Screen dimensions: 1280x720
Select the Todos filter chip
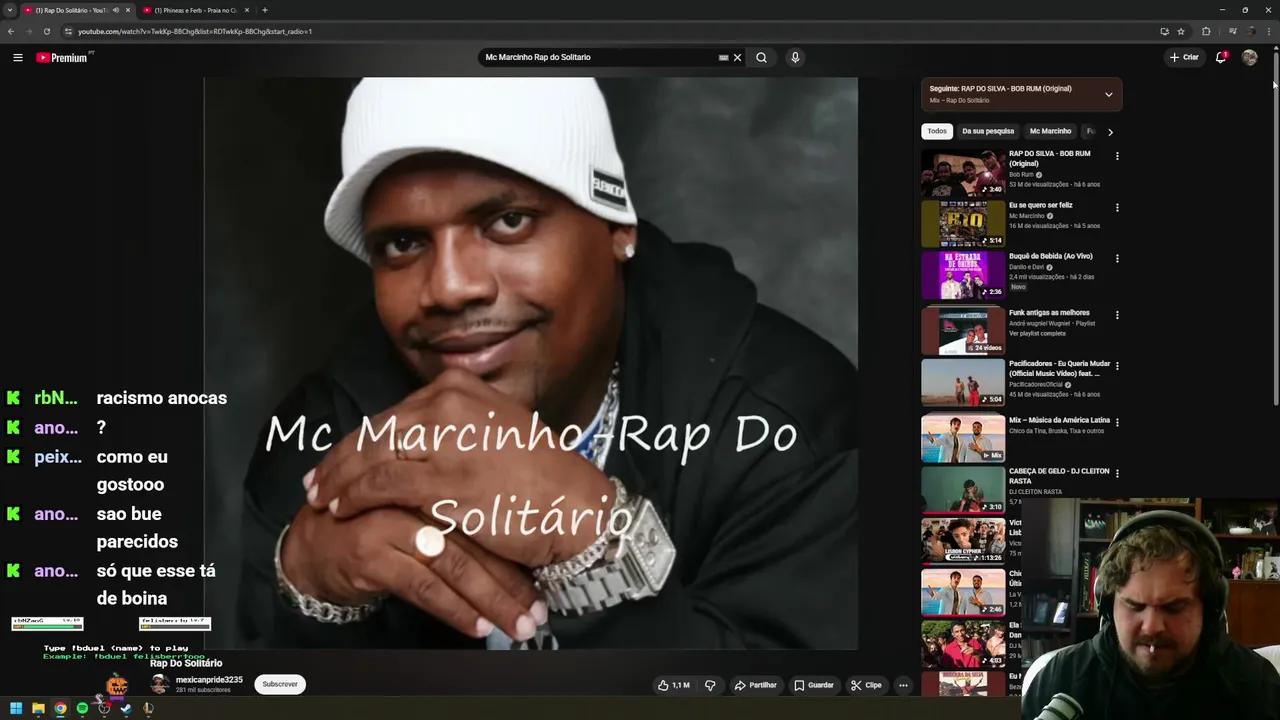pos(937,131)
